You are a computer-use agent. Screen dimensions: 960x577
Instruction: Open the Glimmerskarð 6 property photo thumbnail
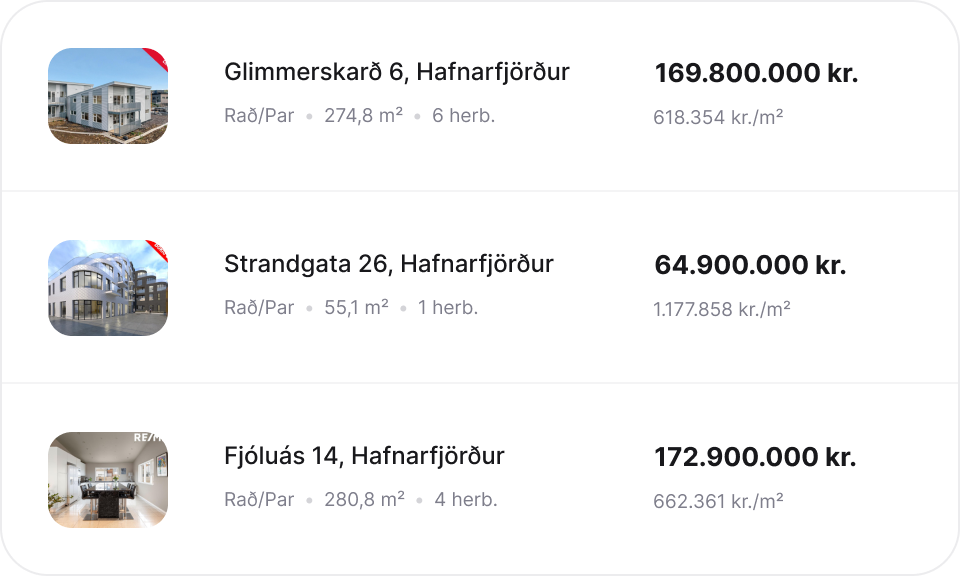108,96
